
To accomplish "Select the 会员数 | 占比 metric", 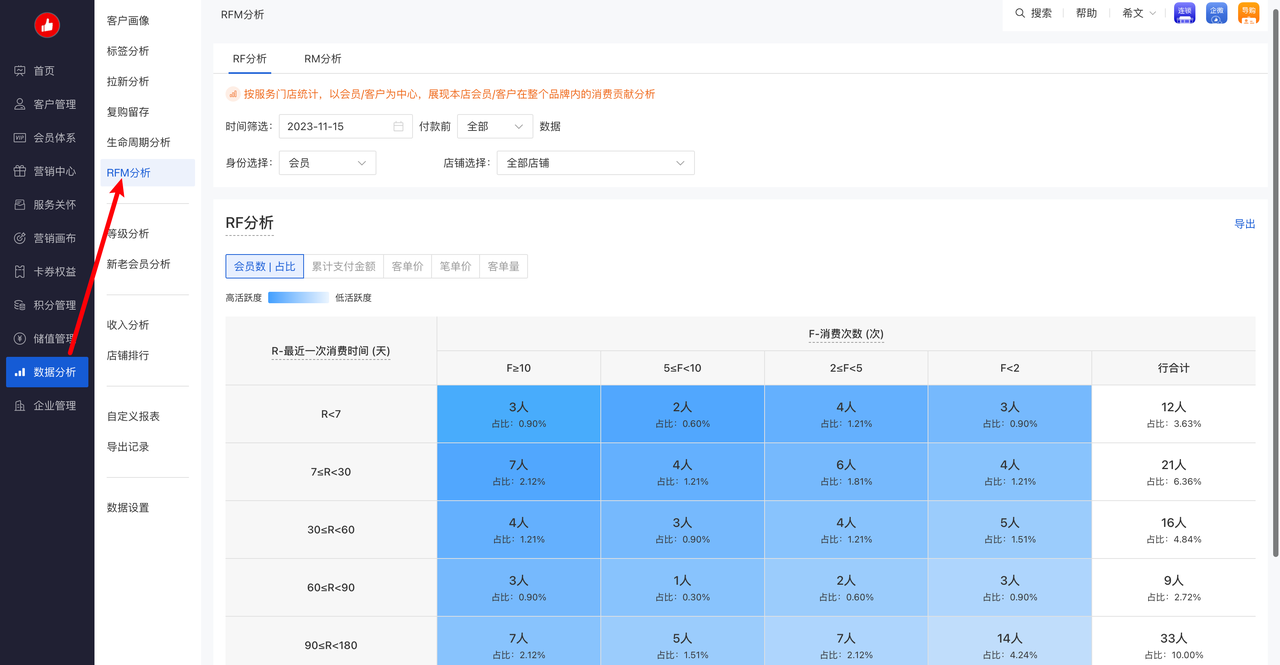I will [x=265, y=267].
